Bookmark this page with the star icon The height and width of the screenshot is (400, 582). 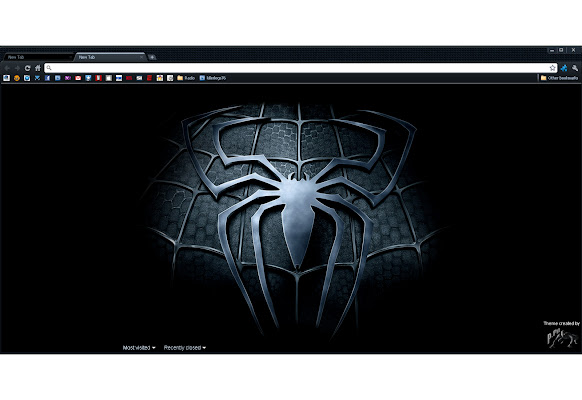click(552, 68)
